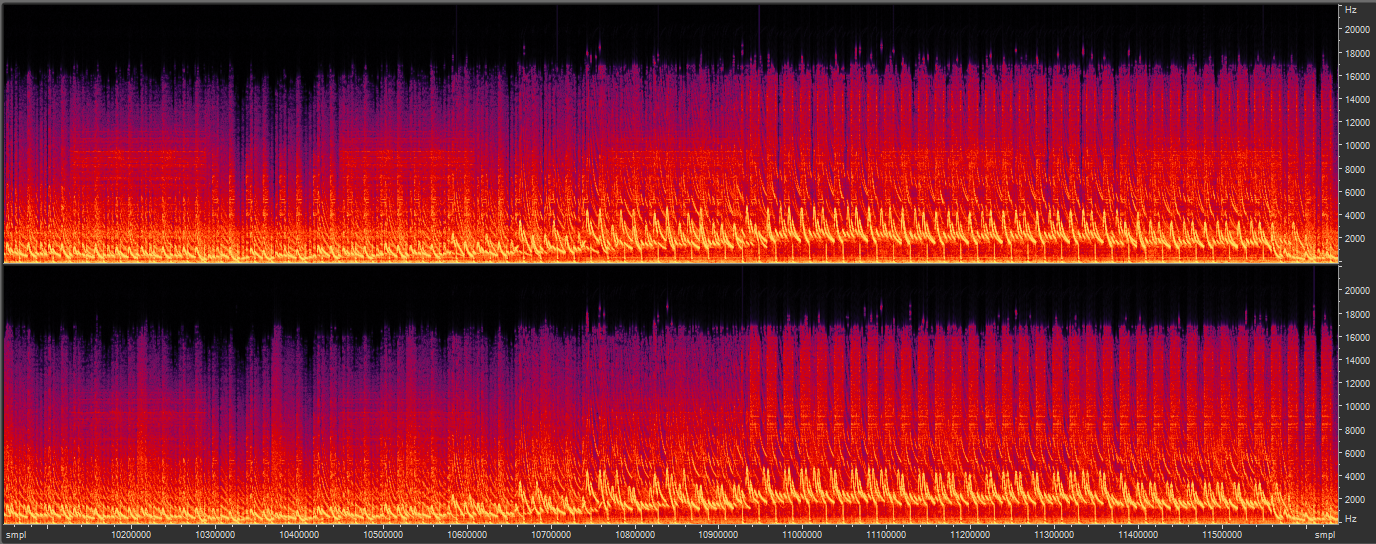The height and width of the screenshot is (544, 1376).
Task: Click 6000 on the upper channel frequency scale
Action: (1355, 192)
